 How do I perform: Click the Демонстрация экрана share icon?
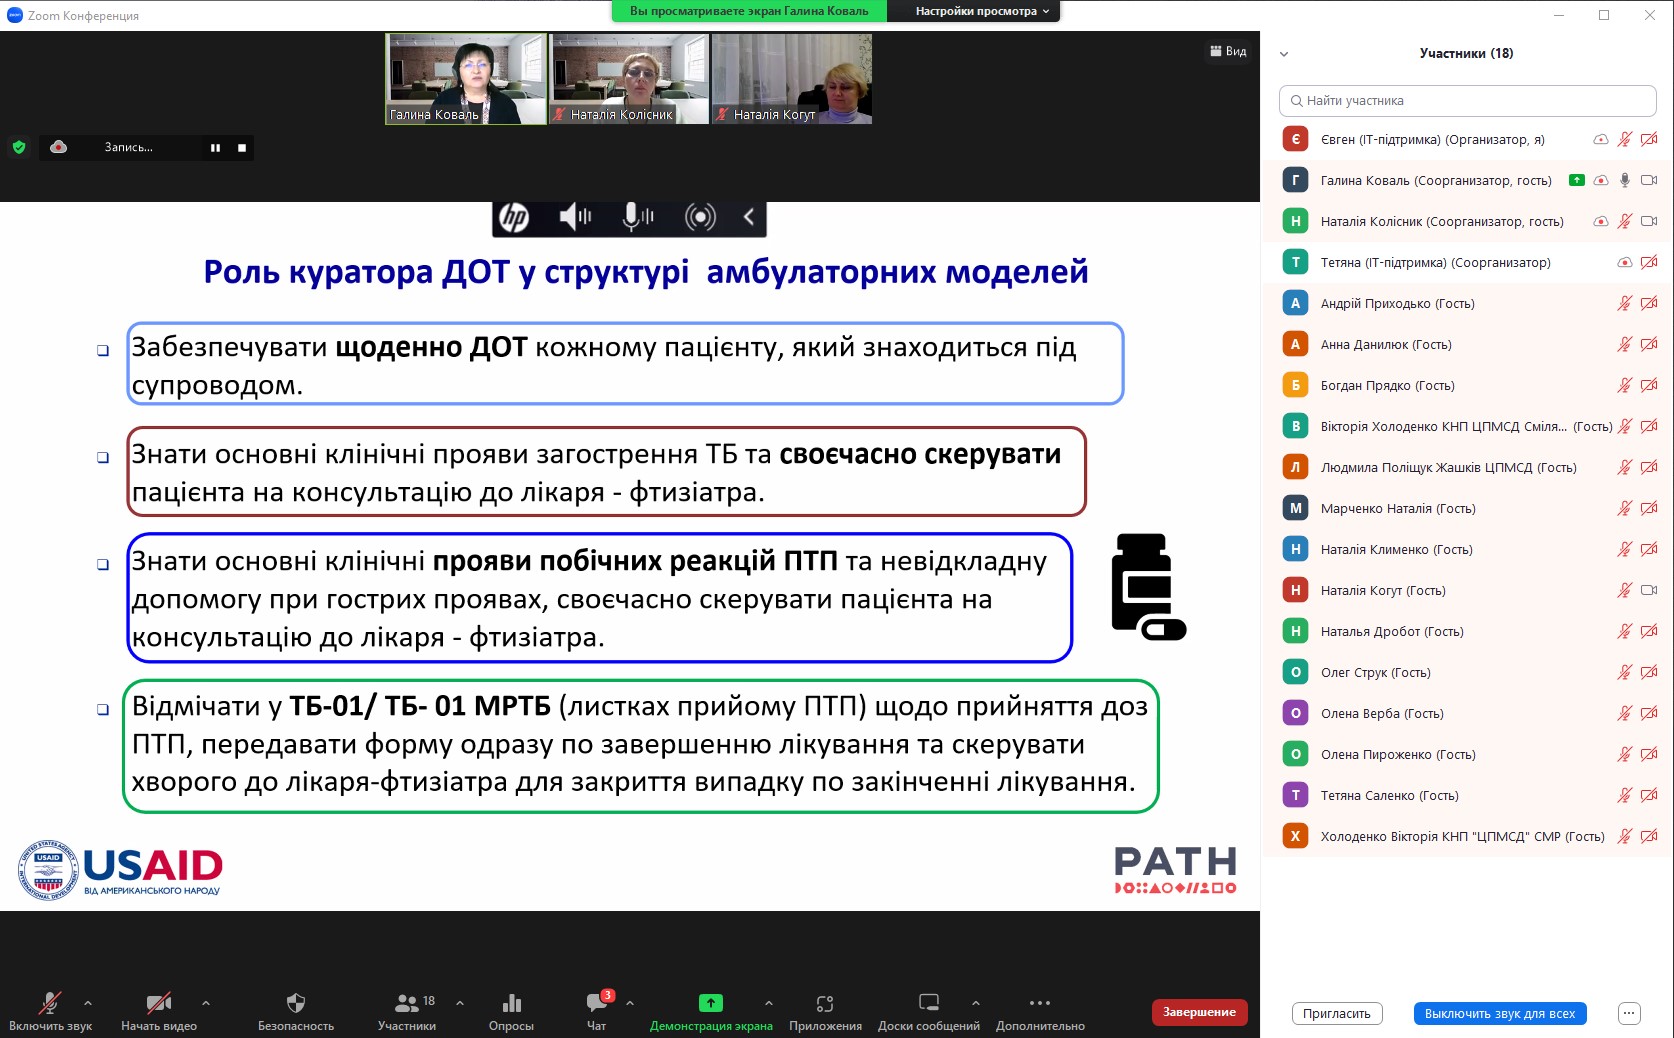710,1003
